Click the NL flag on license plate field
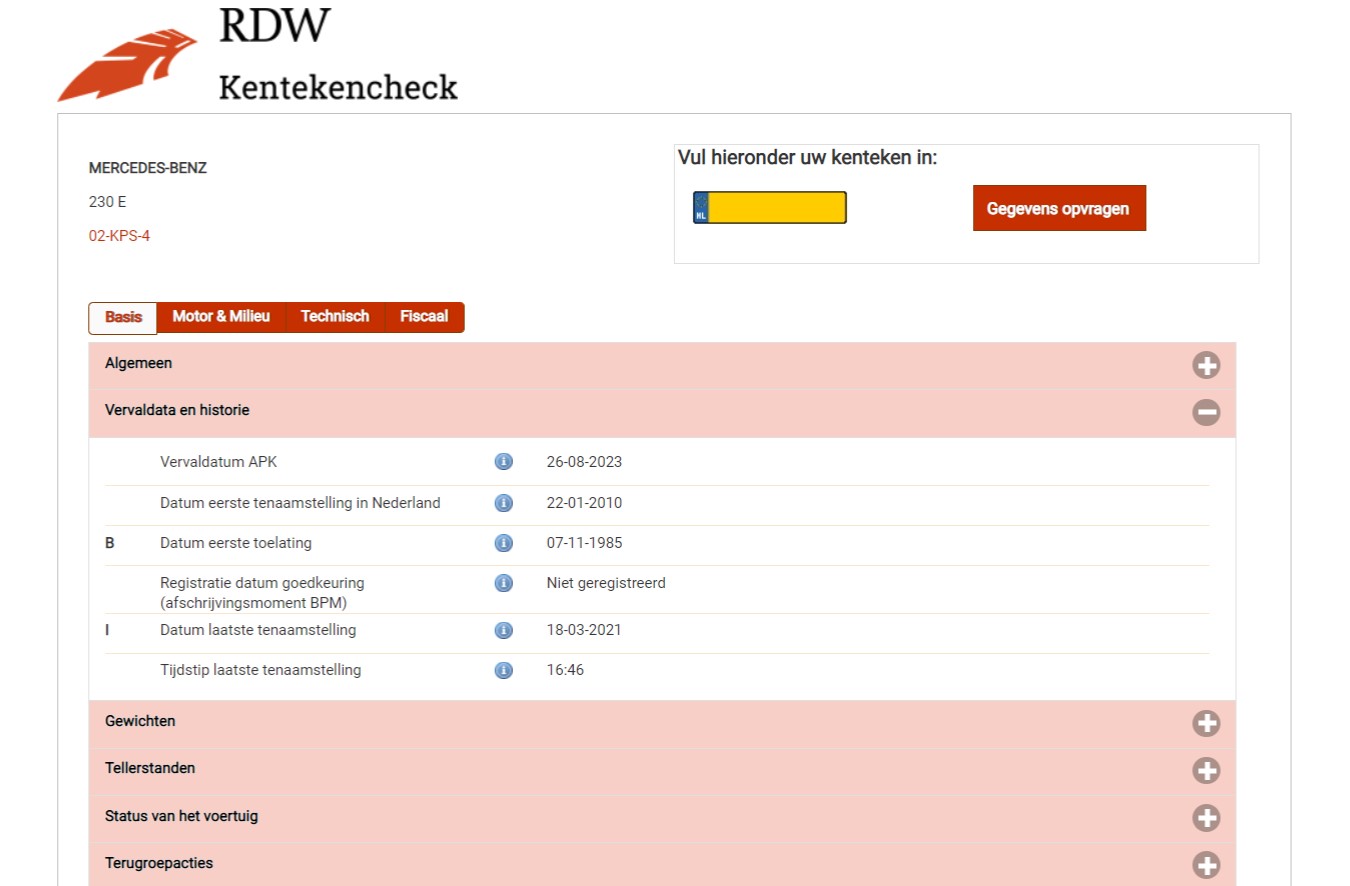The height and width of the screenshot is (886, 1350). 701,208
